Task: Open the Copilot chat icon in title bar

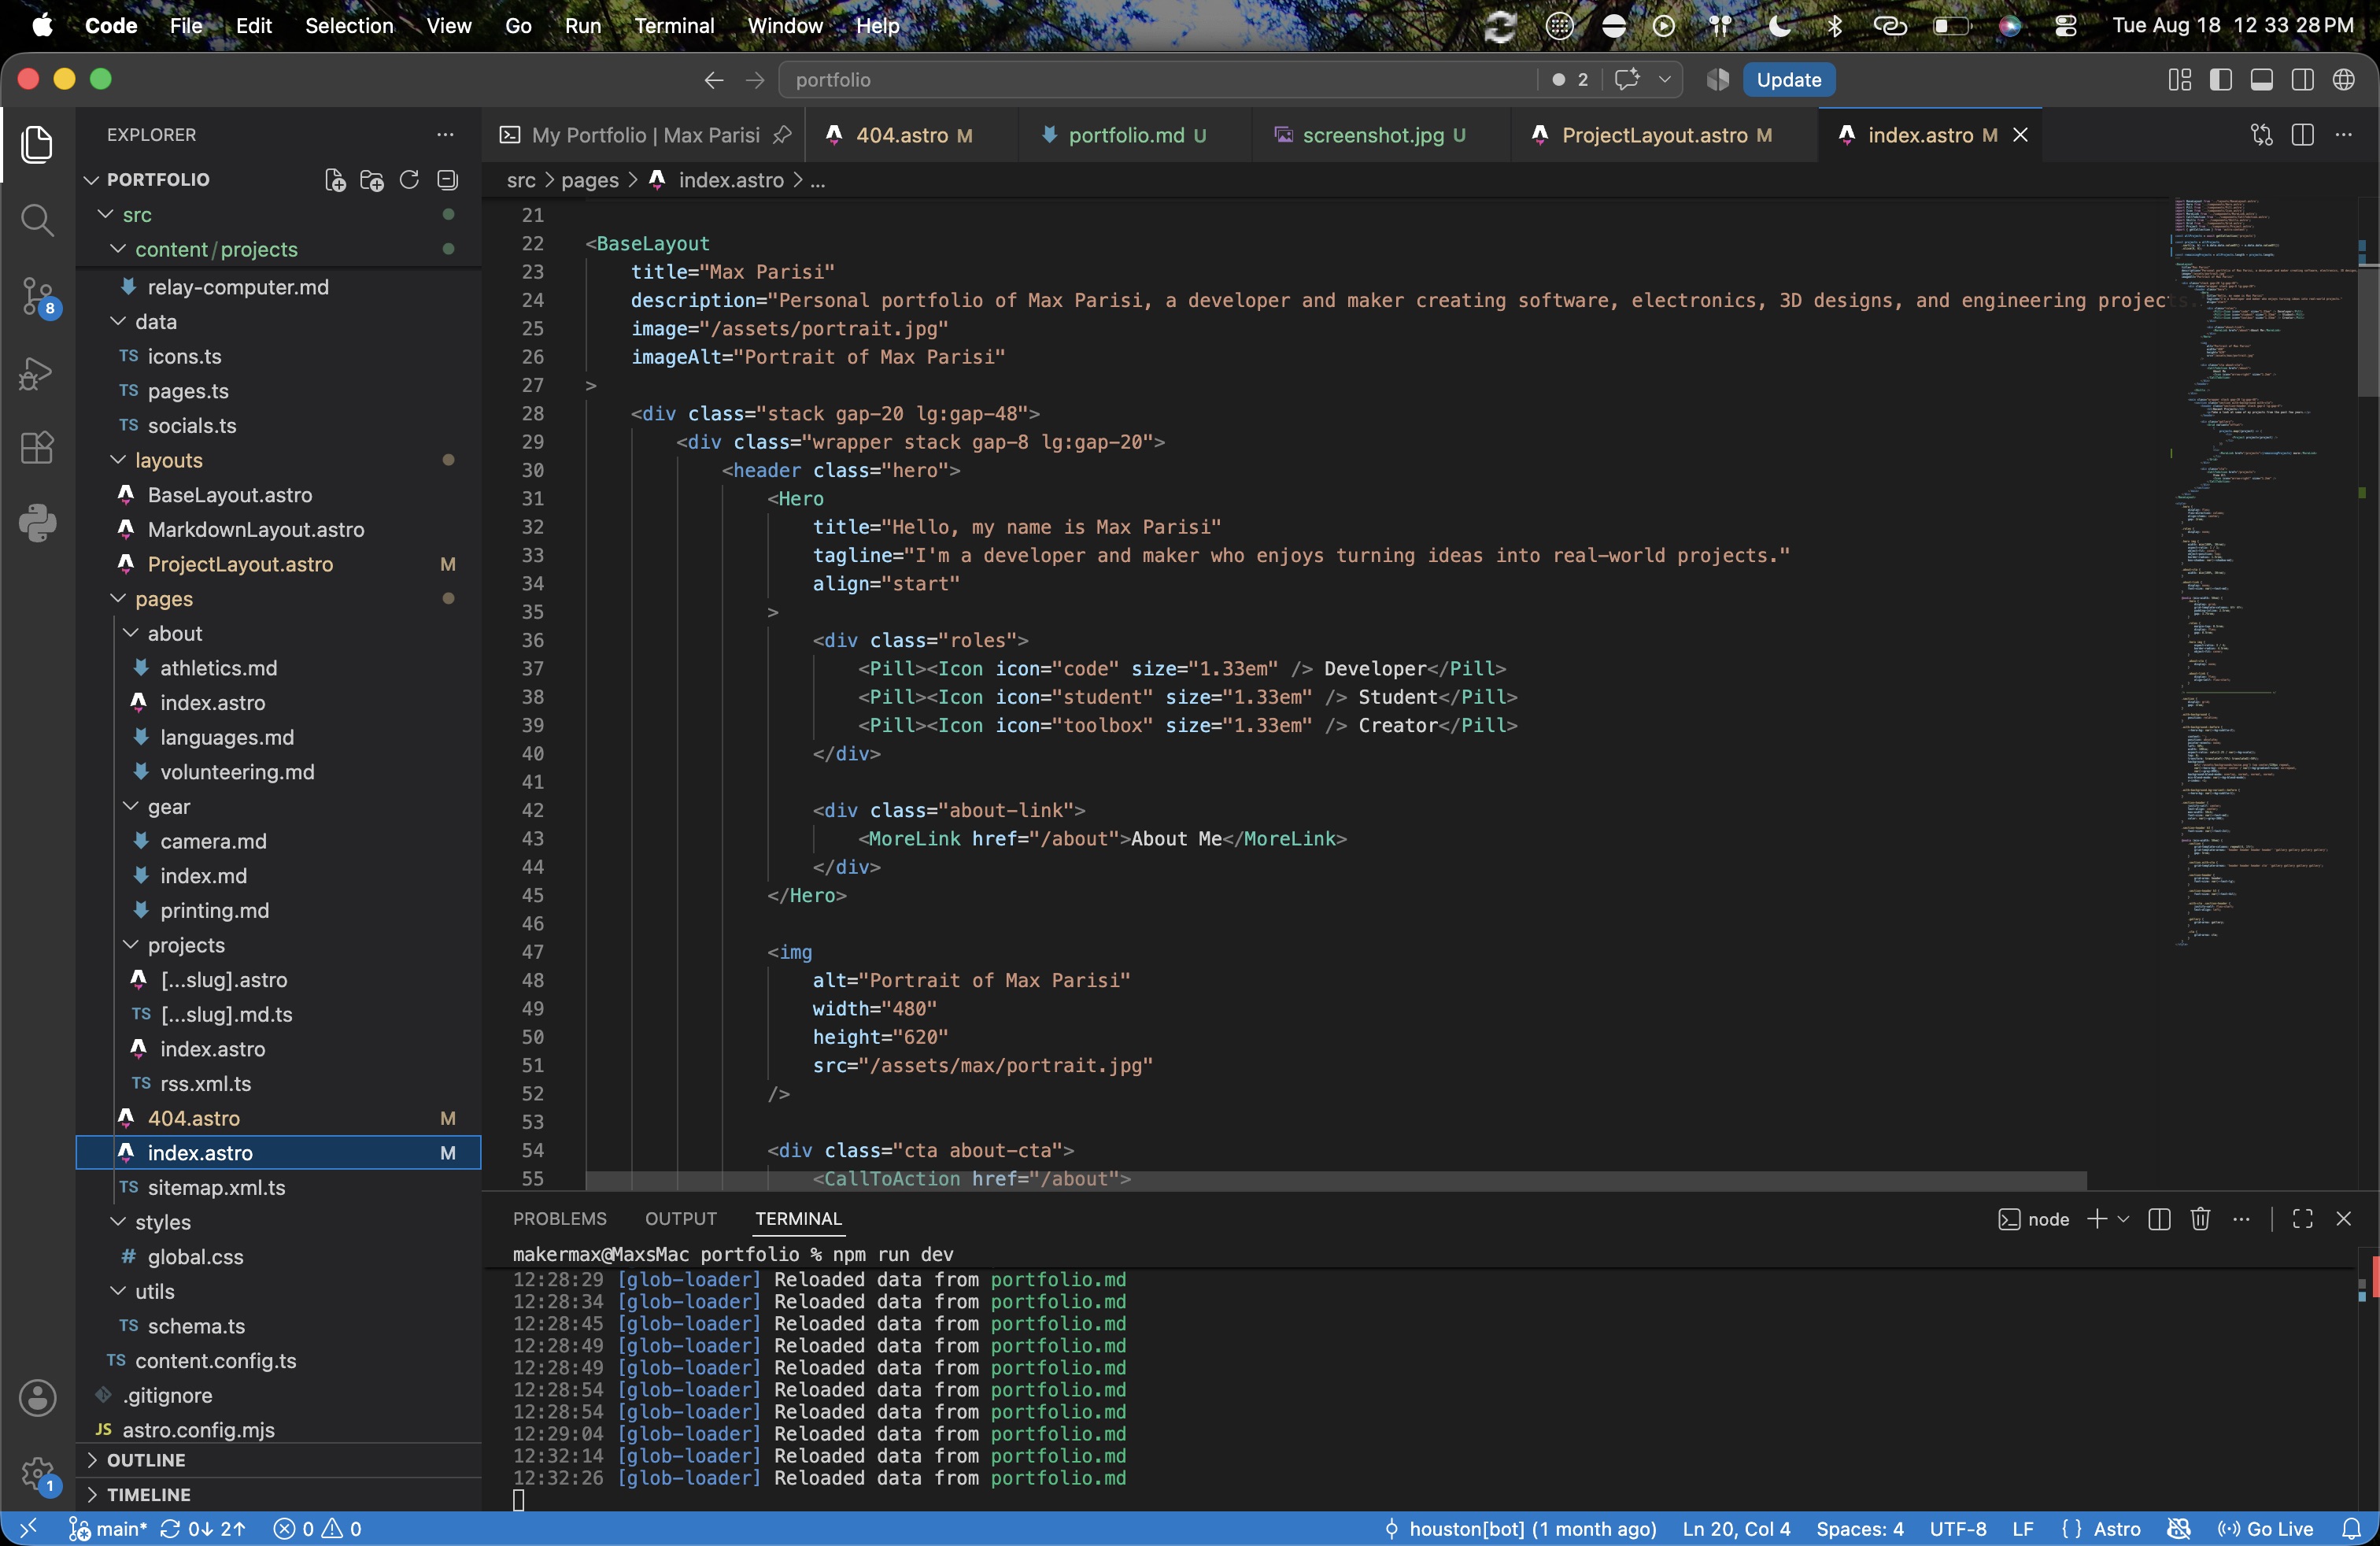Action: pos(1627,80)
